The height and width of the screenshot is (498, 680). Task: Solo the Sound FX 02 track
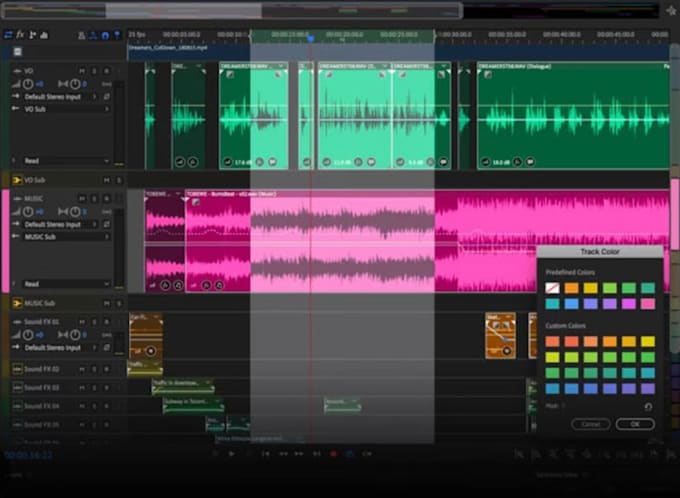(94, 369)
